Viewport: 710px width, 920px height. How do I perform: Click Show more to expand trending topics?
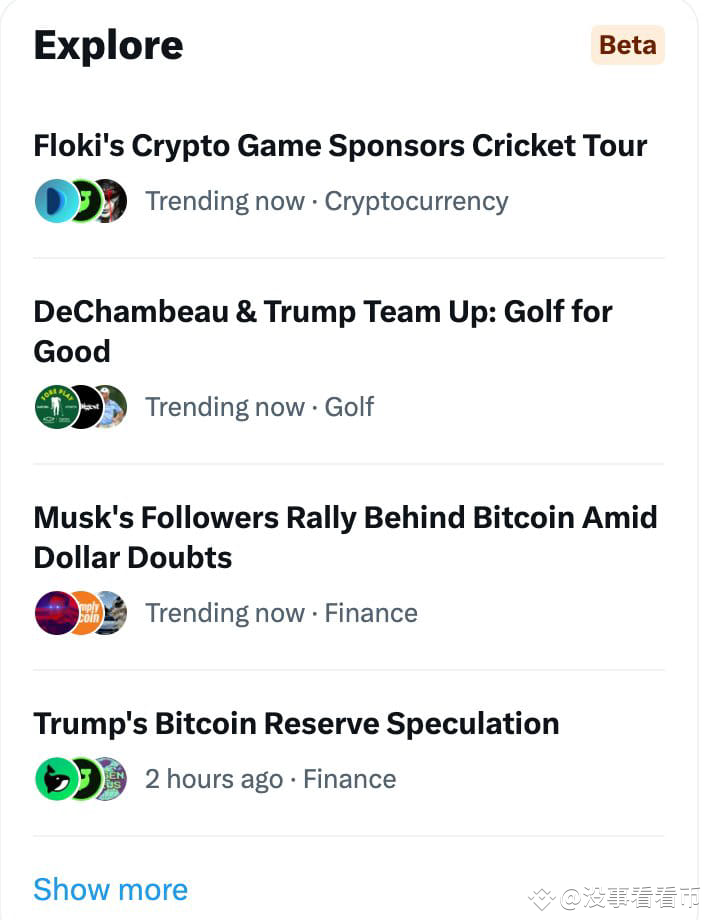point(110,889)
